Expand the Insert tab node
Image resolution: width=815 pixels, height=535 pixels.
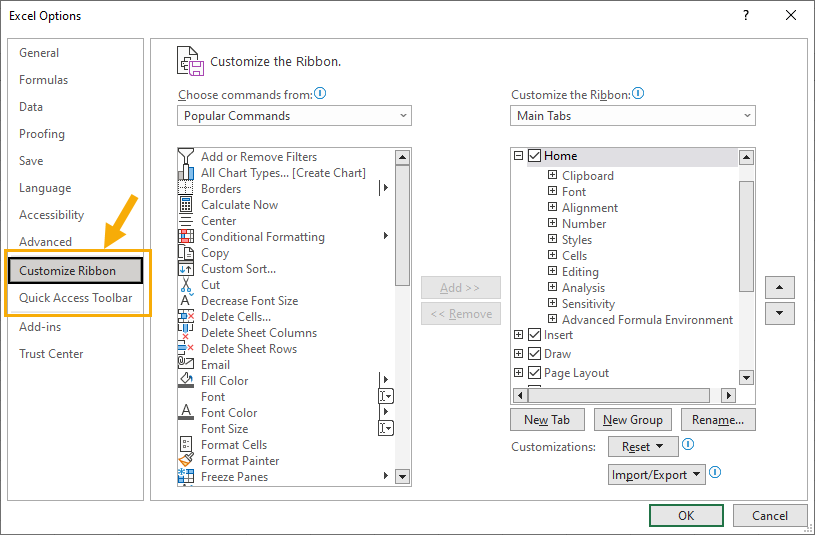pos(518,335)
